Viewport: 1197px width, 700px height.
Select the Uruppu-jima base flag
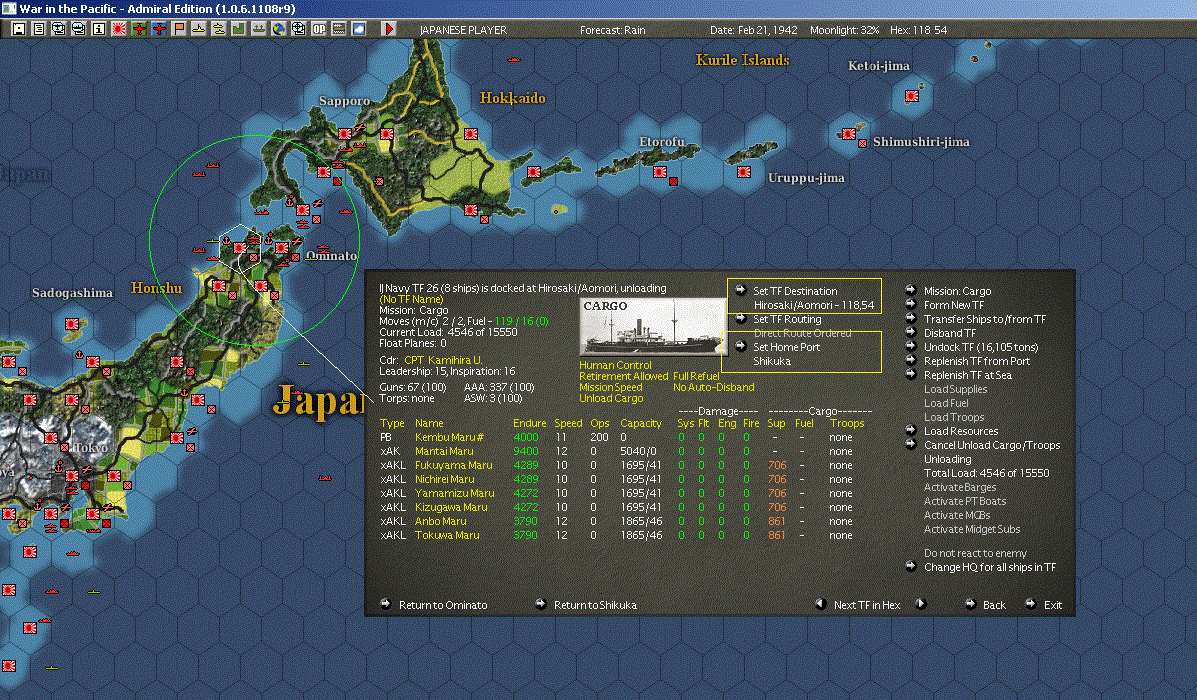point(744,172)
